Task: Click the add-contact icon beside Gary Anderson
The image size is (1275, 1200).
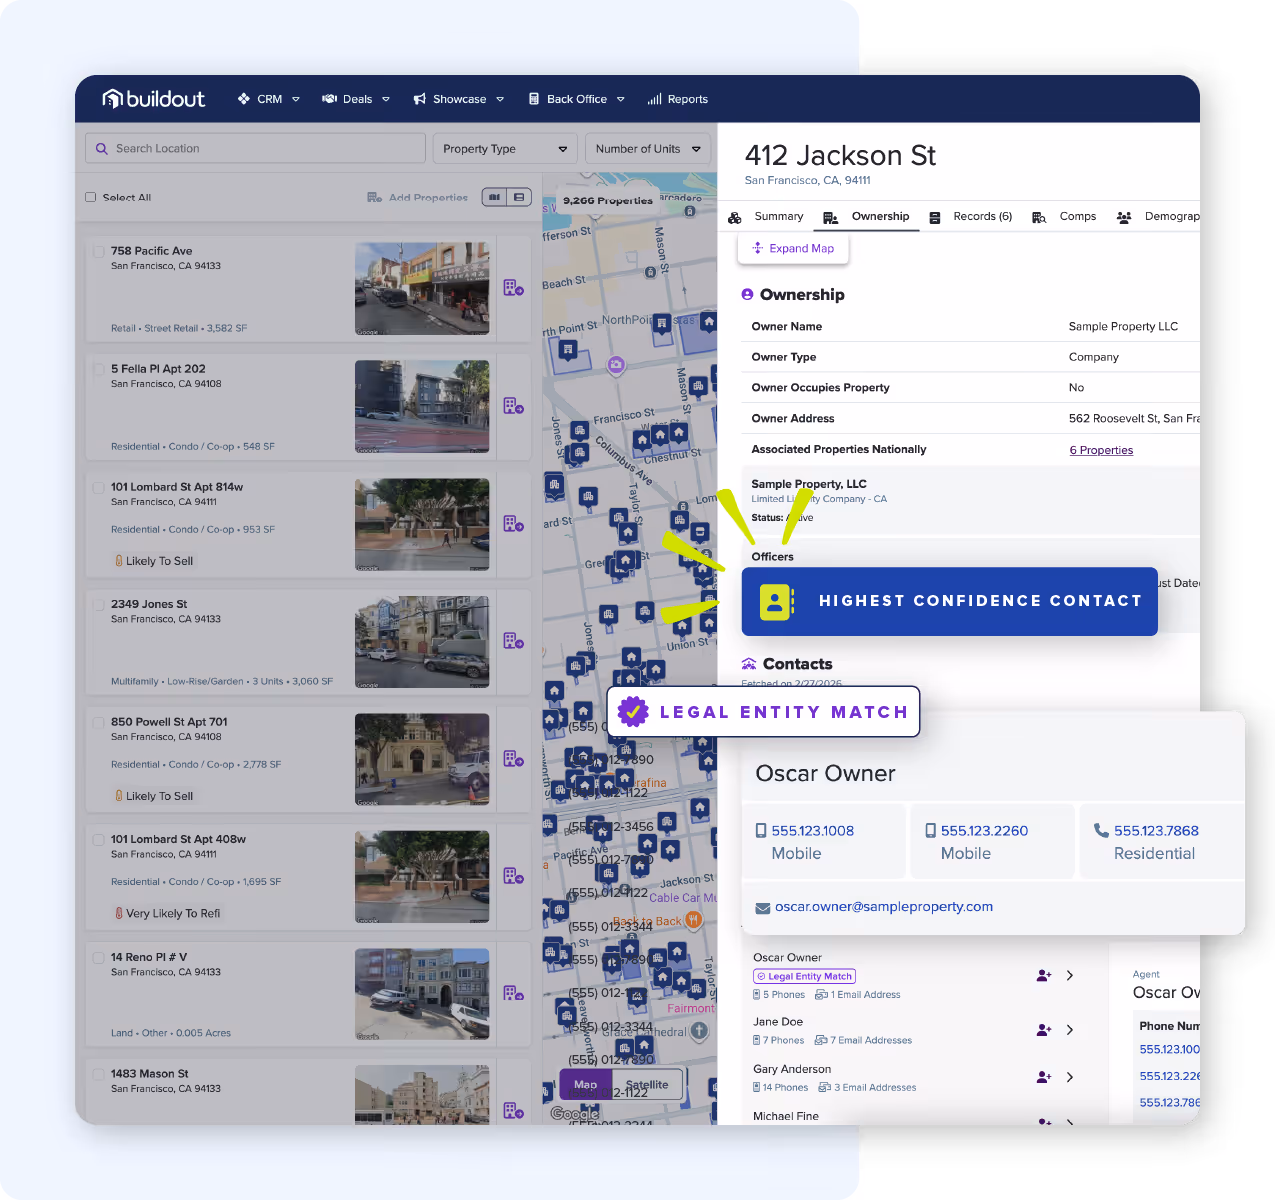Action: 1044,1077
